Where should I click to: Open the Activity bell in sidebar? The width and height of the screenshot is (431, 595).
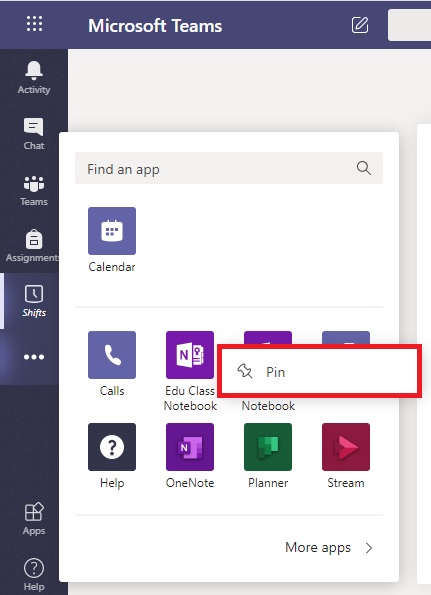tap(34, 77)
